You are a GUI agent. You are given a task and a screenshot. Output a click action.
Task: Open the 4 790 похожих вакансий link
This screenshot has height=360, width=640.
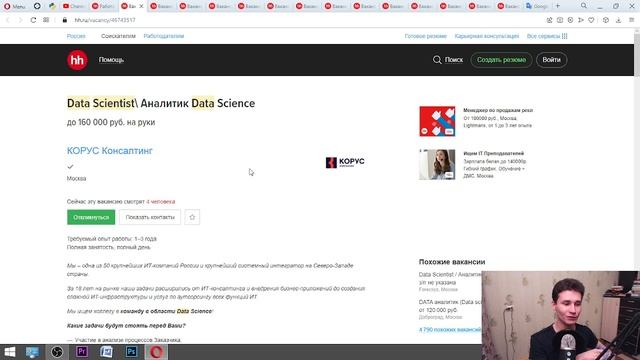(x=450, y=329)
